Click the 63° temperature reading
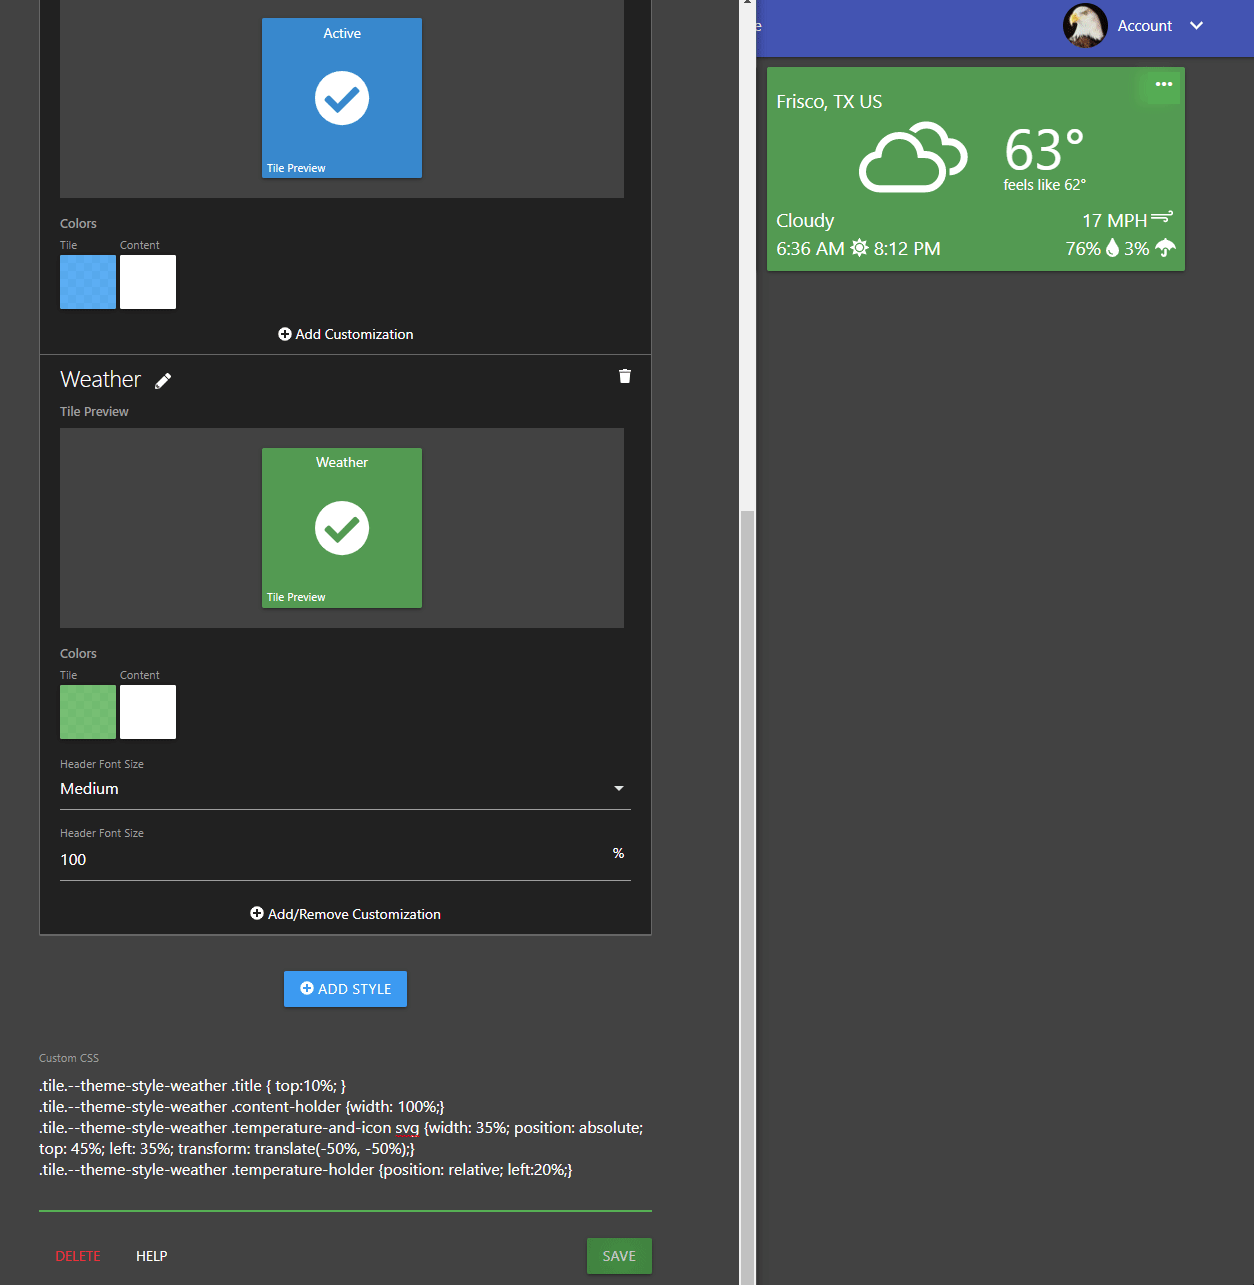This screenshot has height=1285, width=1254. point(1044,150)
